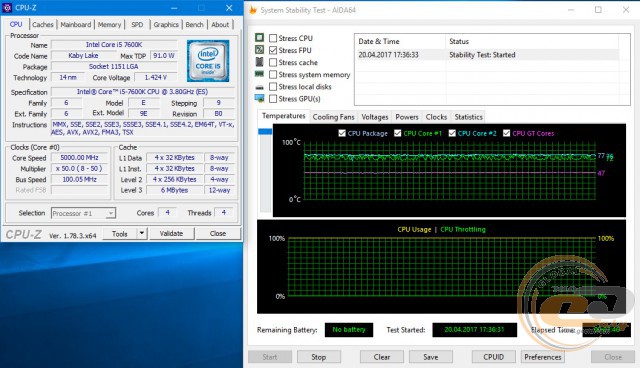640x368 pixels.
Task: Click the Date & Time column header
Action: point(400,41)
